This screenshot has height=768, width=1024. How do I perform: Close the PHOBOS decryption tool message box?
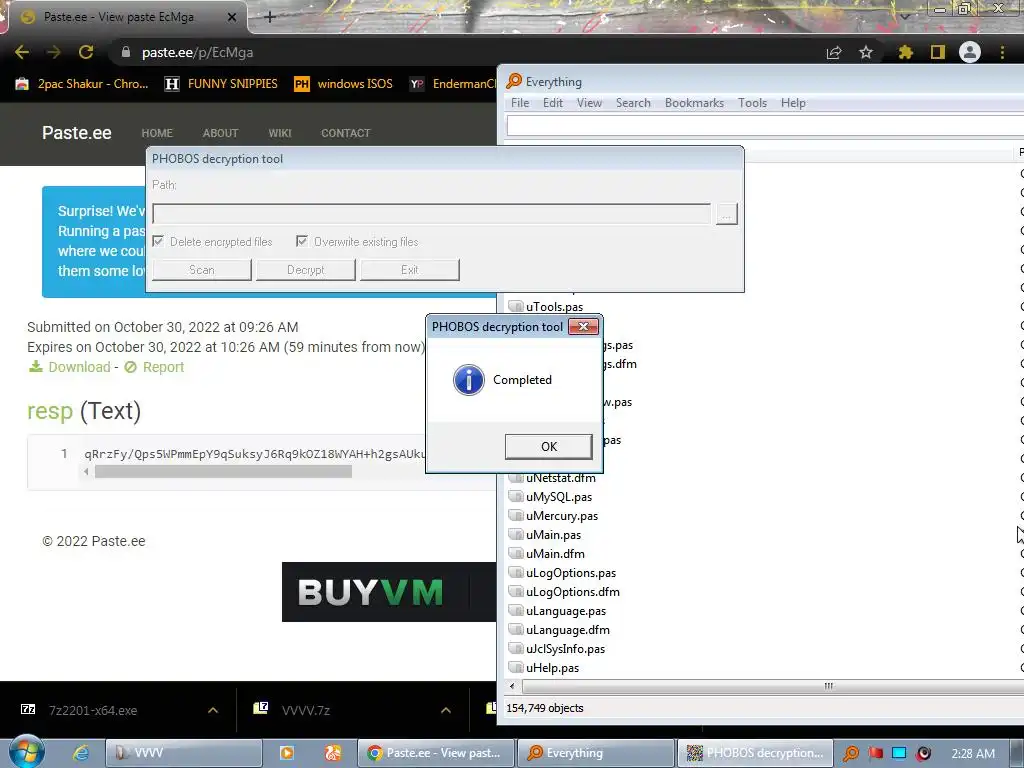pos(583,327)
